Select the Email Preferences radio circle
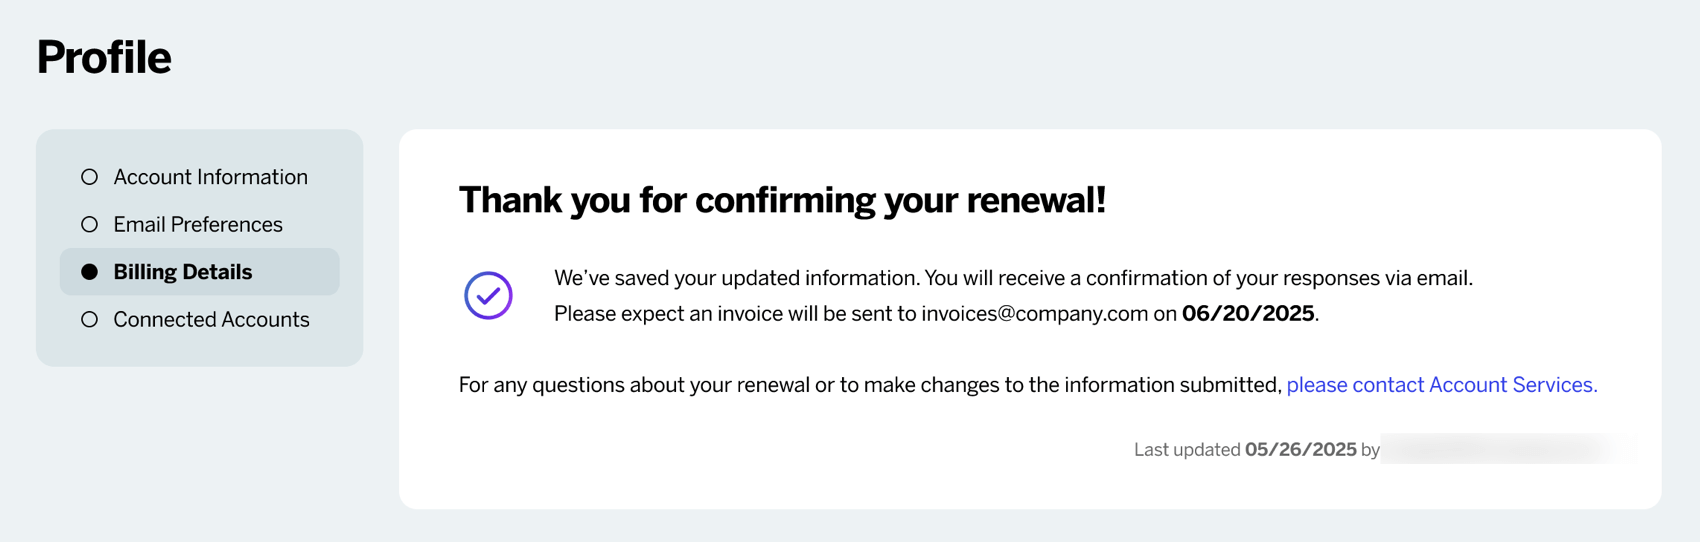The image size is (1700, 542). click(90, 225)
